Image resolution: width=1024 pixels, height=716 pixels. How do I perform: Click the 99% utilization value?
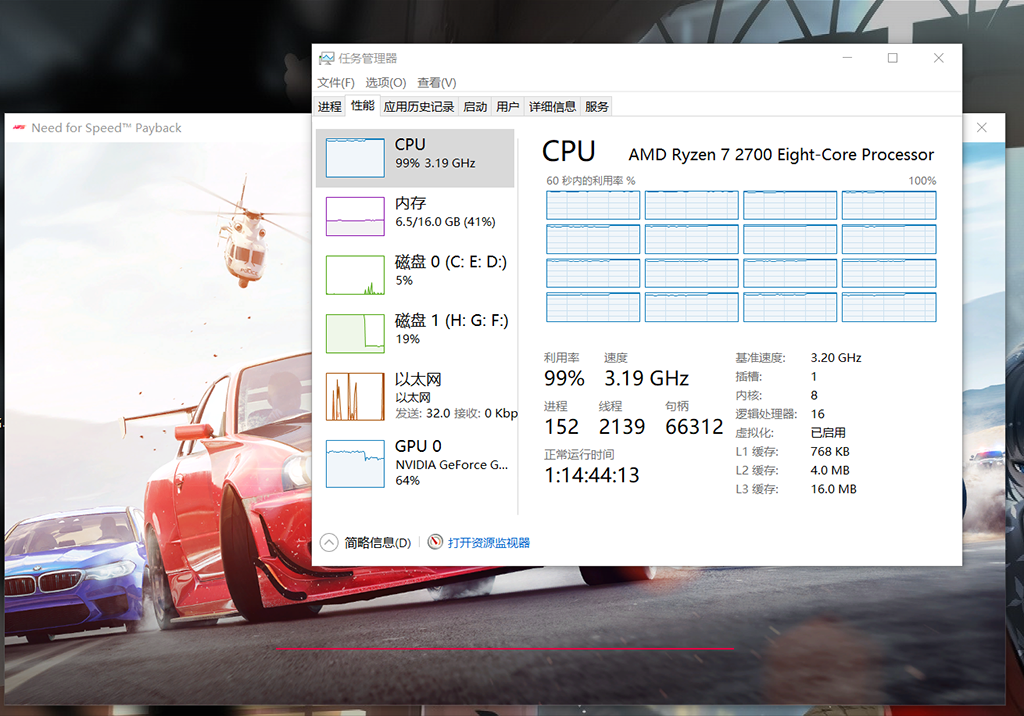point(564,378)
